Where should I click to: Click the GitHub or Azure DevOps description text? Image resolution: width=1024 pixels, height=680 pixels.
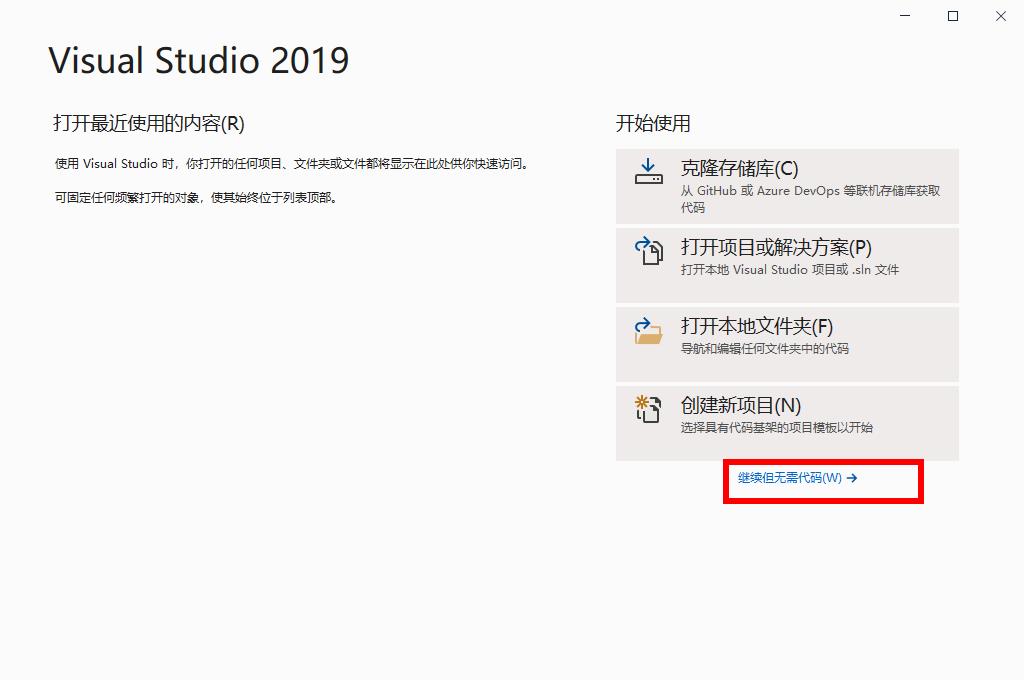pos(810,199)
